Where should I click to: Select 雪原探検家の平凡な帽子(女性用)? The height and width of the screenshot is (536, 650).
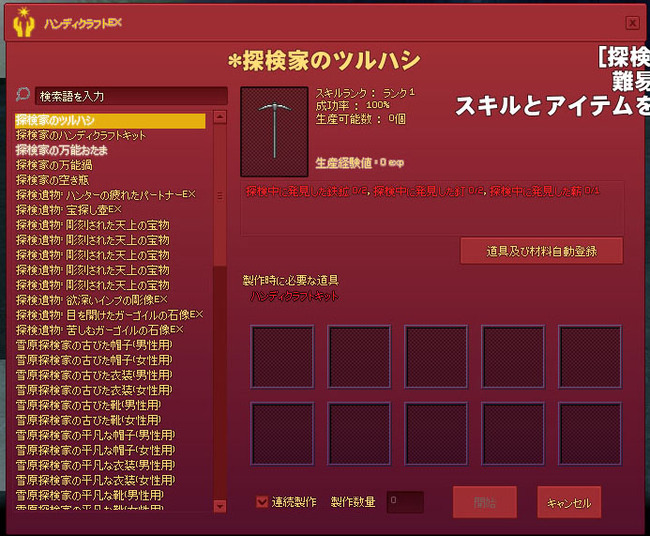[95, 450]
